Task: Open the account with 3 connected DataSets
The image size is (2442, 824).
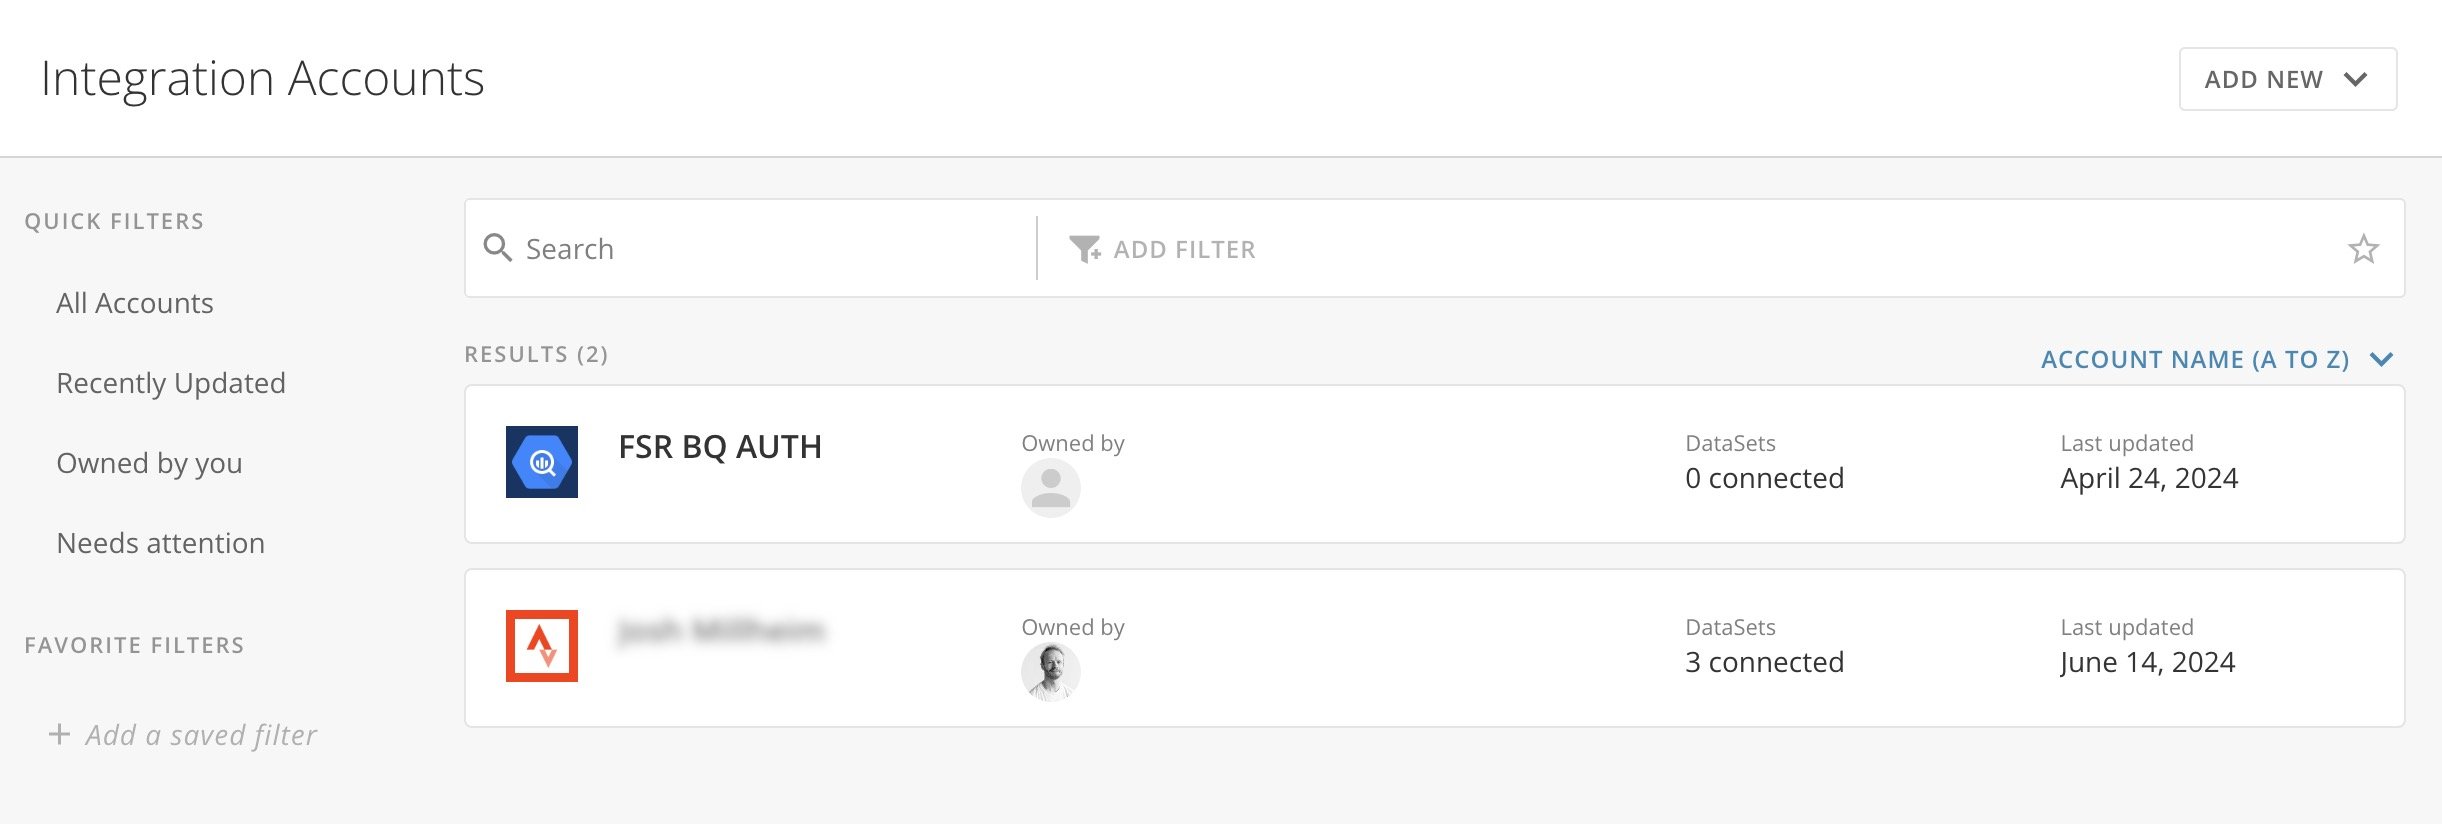Action: coord(1434,648)
